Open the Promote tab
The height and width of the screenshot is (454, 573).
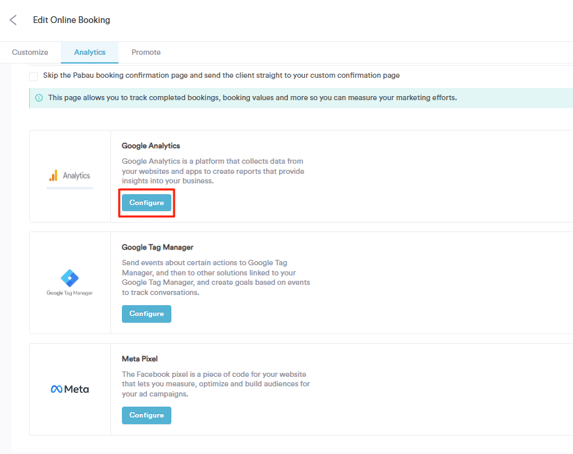(146, 52)
